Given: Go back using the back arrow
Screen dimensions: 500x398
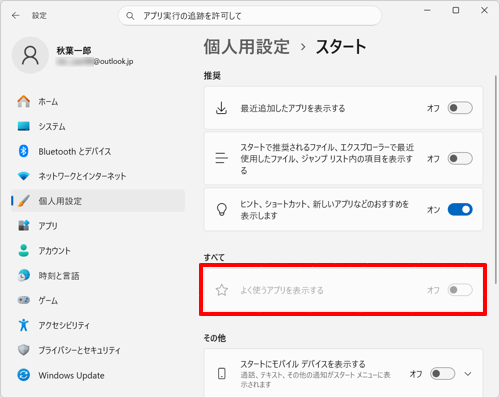Looking at the screenshot, I should [16, 16].
